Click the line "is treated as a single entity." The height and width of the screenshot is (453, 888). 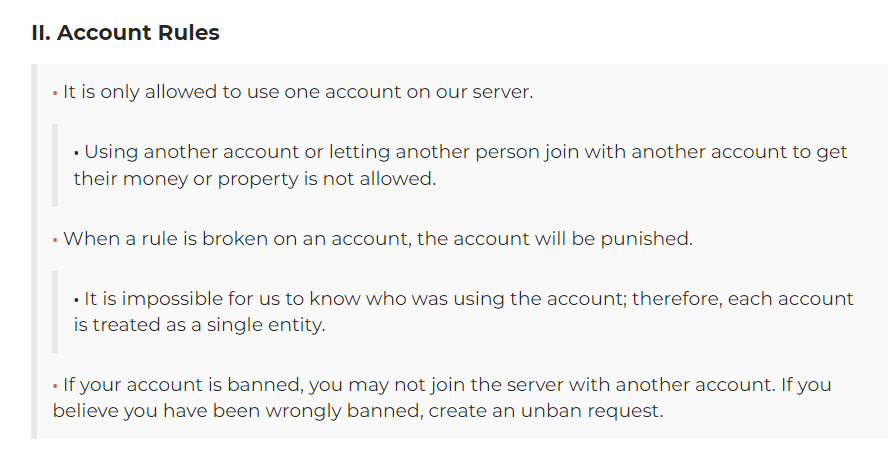coord(199,325)
